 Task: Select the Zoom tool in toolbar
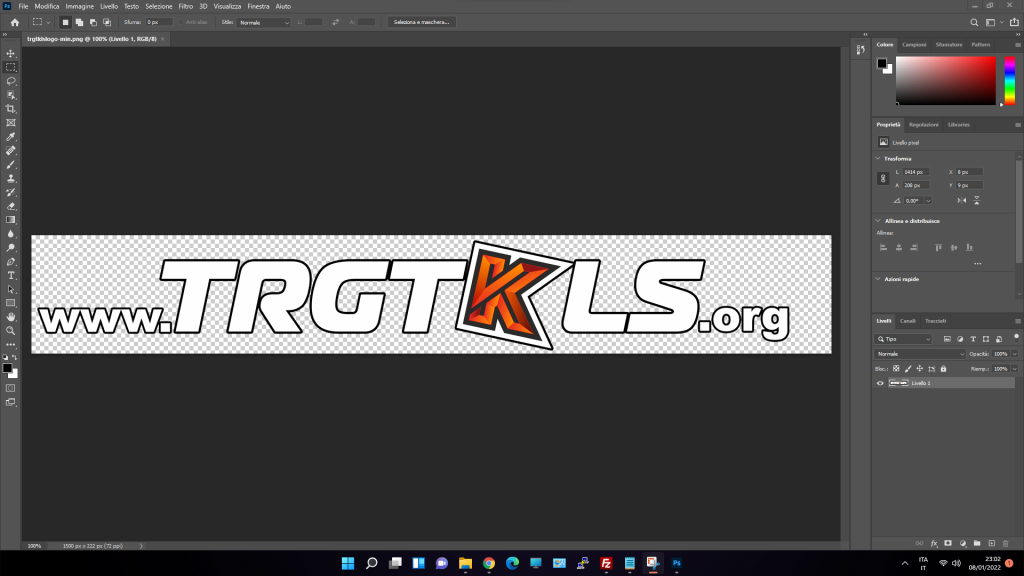[11, 330]
